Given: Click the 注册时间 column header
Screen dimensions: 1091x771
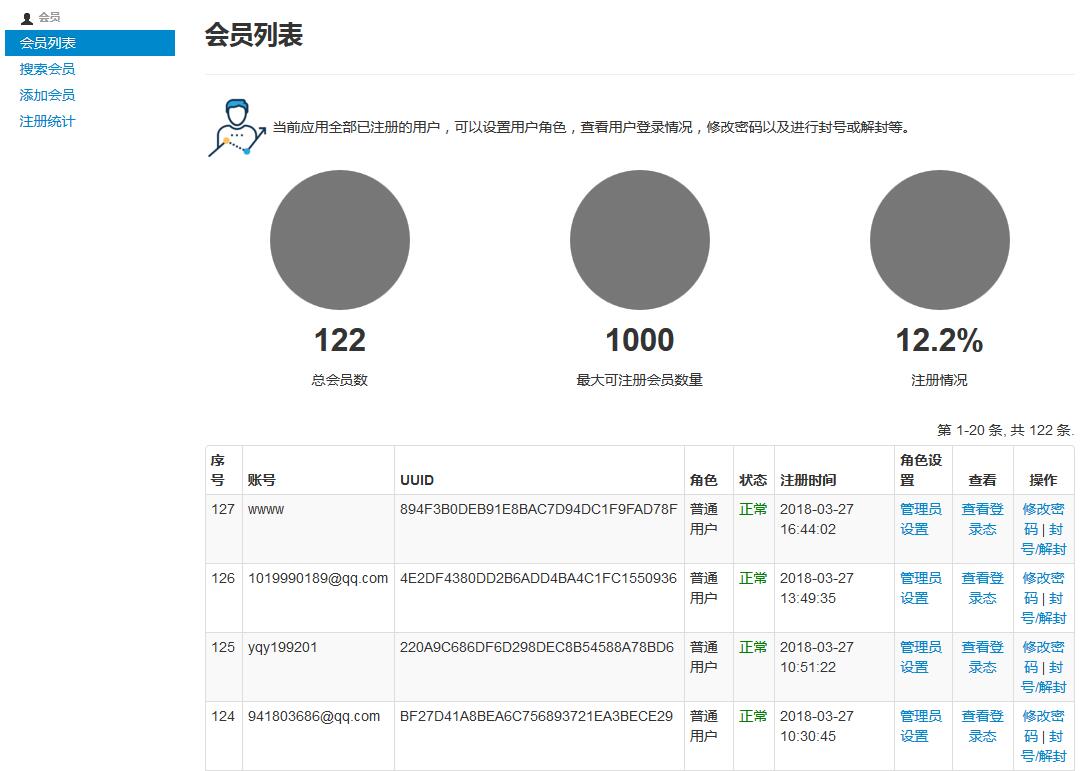Looking at the screenshot, I should (x=808, y=480).
